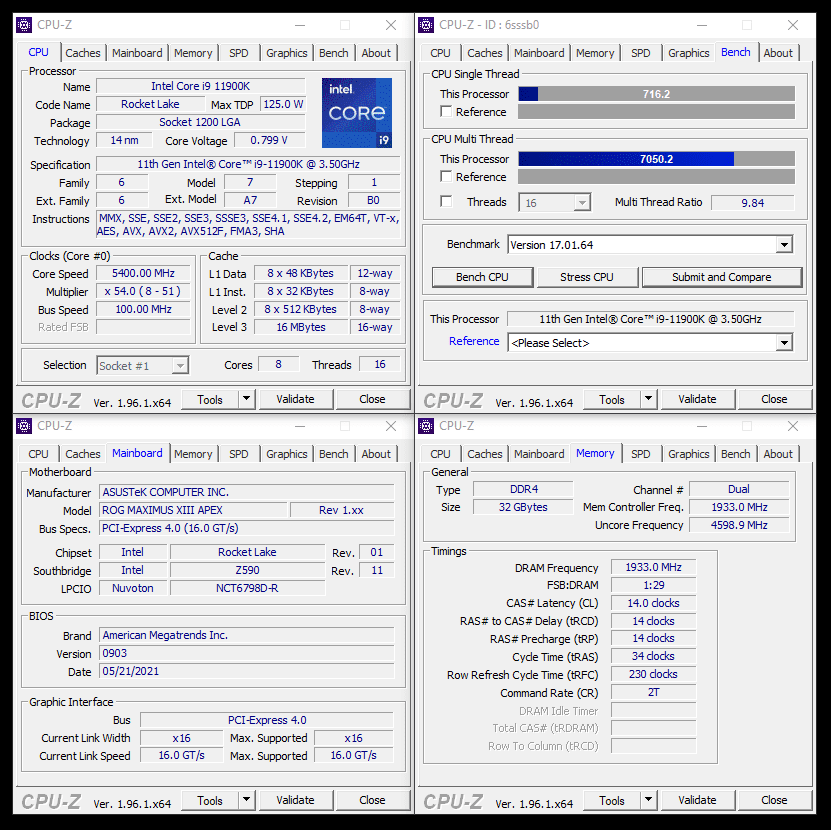Click LPCIO value NCT6798D-R
The image size is (831, 830).
tap(247, 588)
